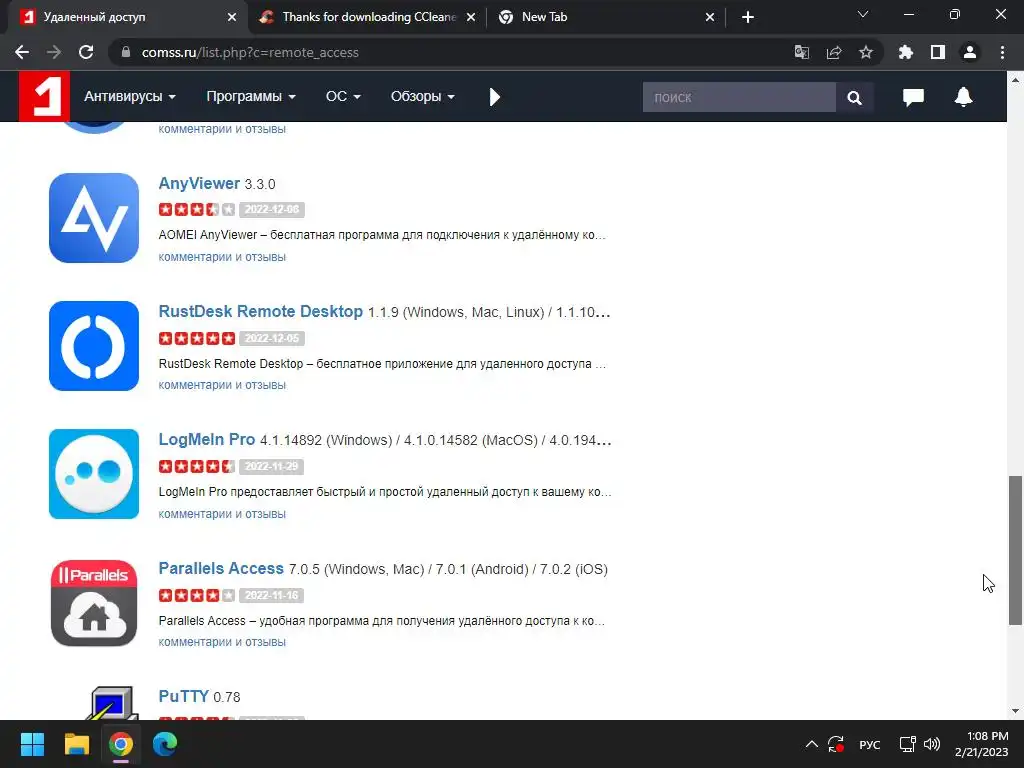The height and width of the screenshot is (768, 1024).
Task: Click the update sync tray icon
Action: point(836,744)
